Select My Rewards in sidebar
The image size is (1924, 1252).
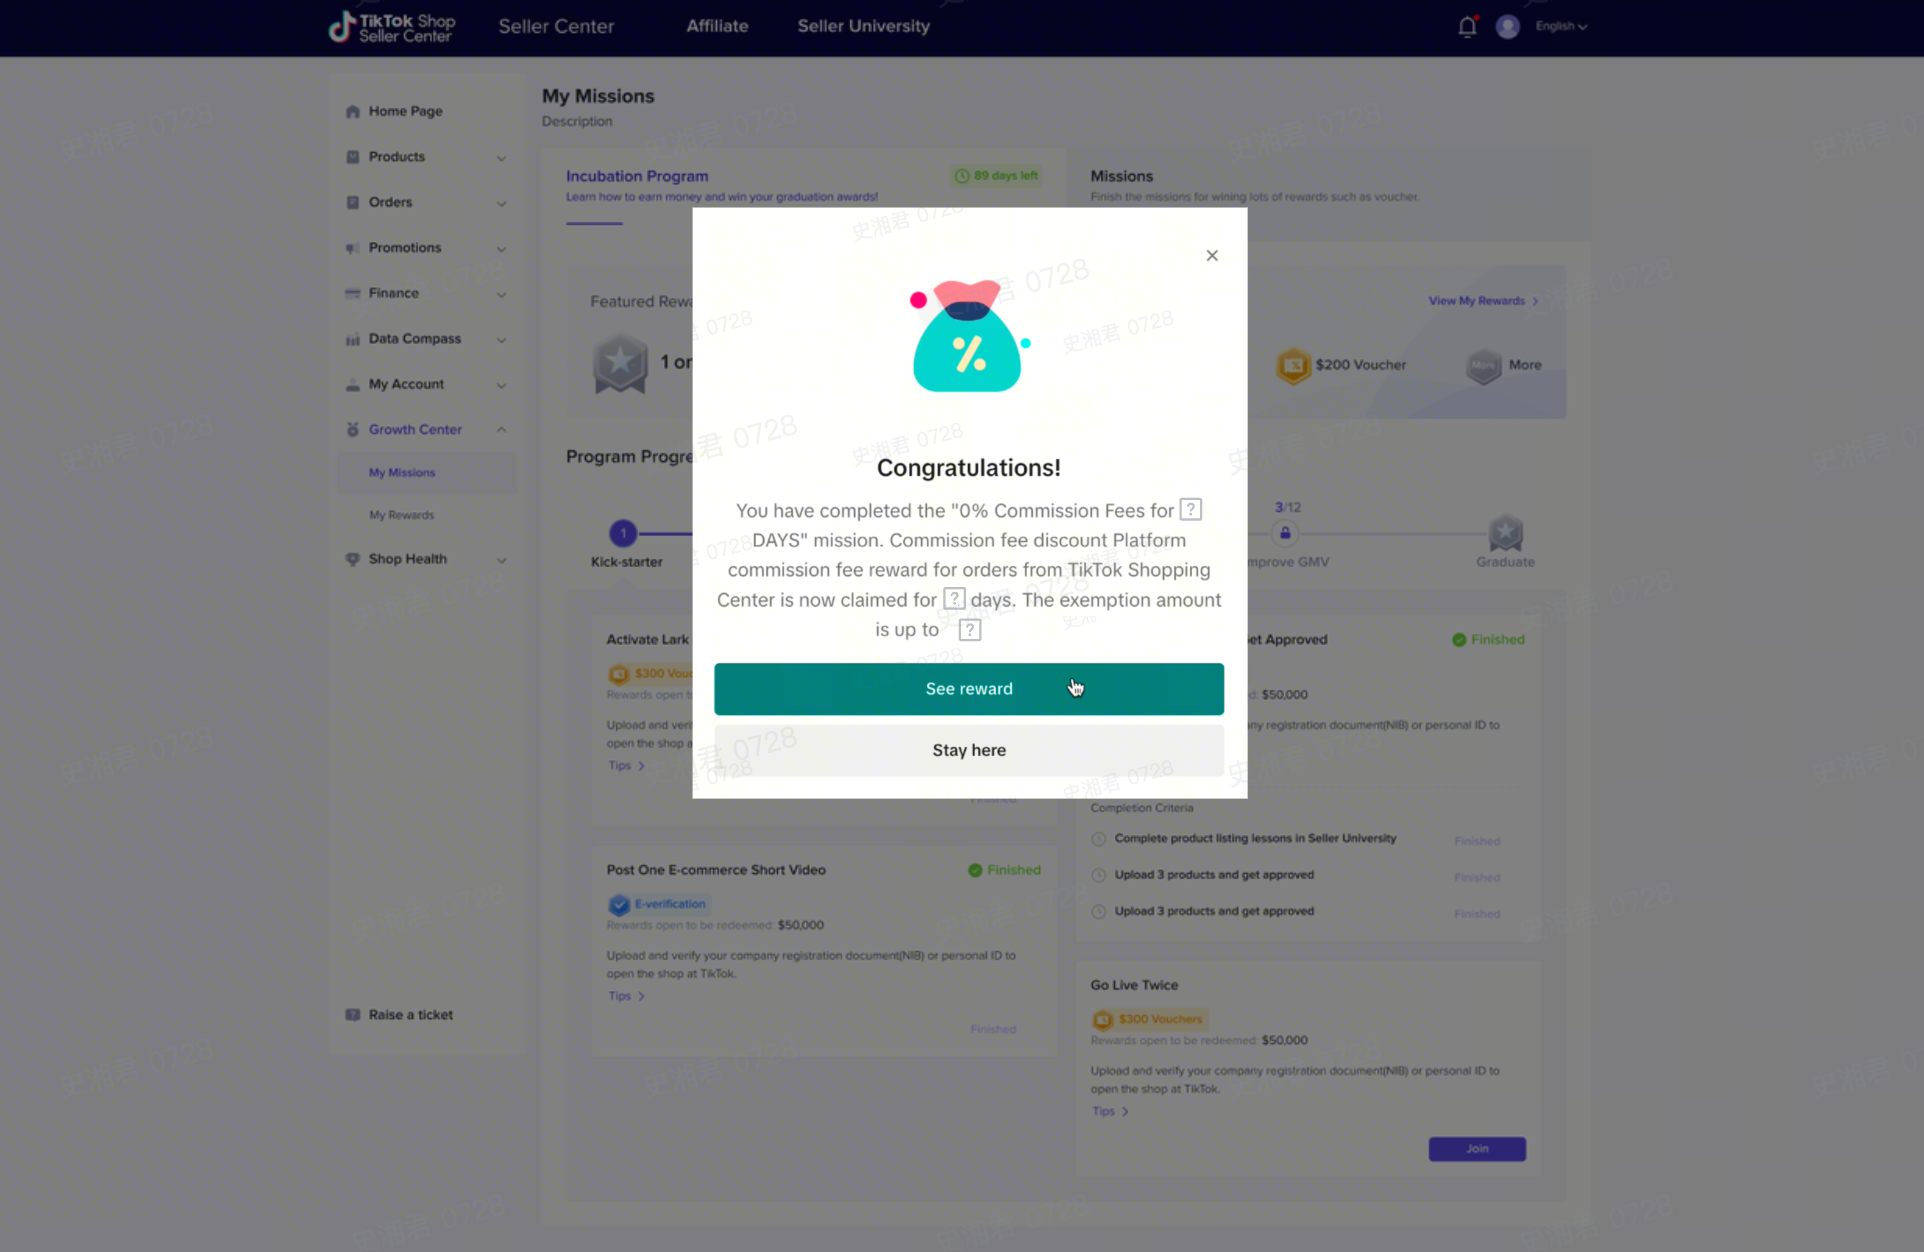coord(401,515)
